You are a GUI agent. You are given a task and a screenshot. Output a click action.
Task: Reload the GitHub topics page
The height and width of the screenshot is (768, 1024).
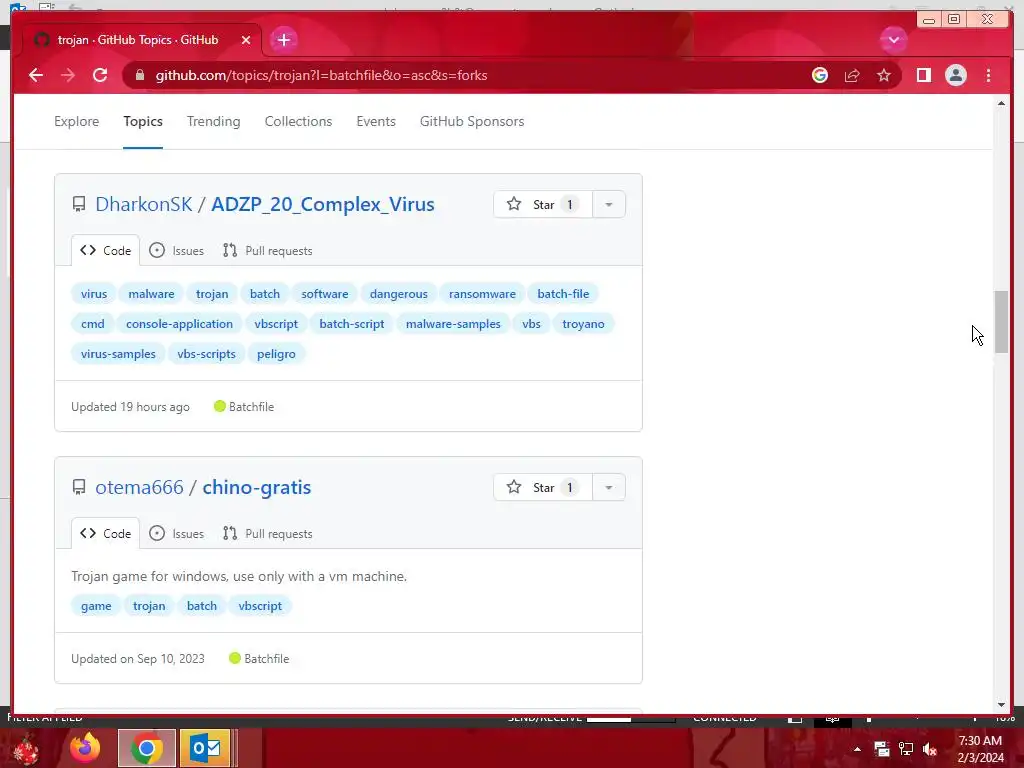coord(100,75)
